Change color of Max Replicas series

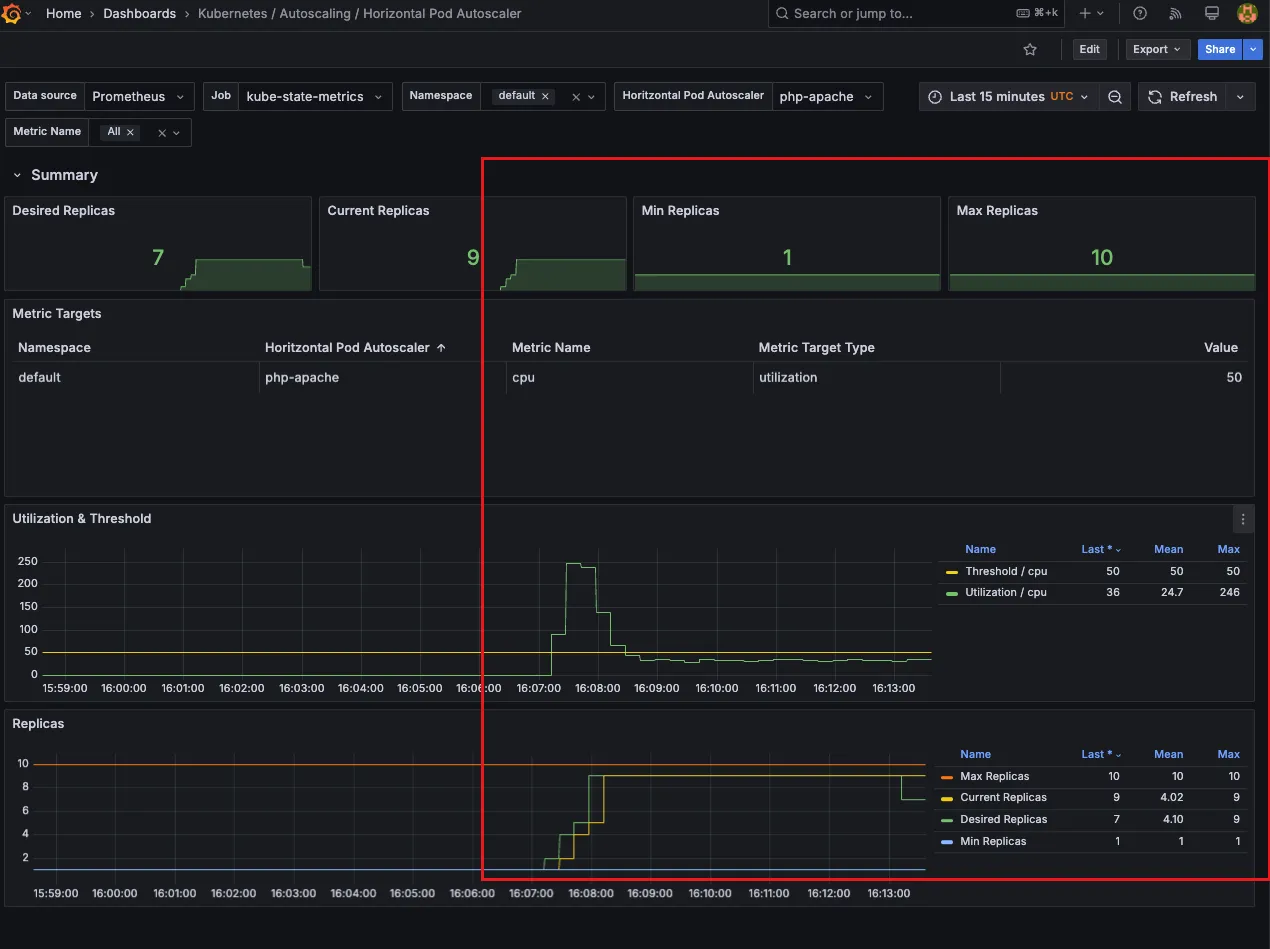pos(947,777)
